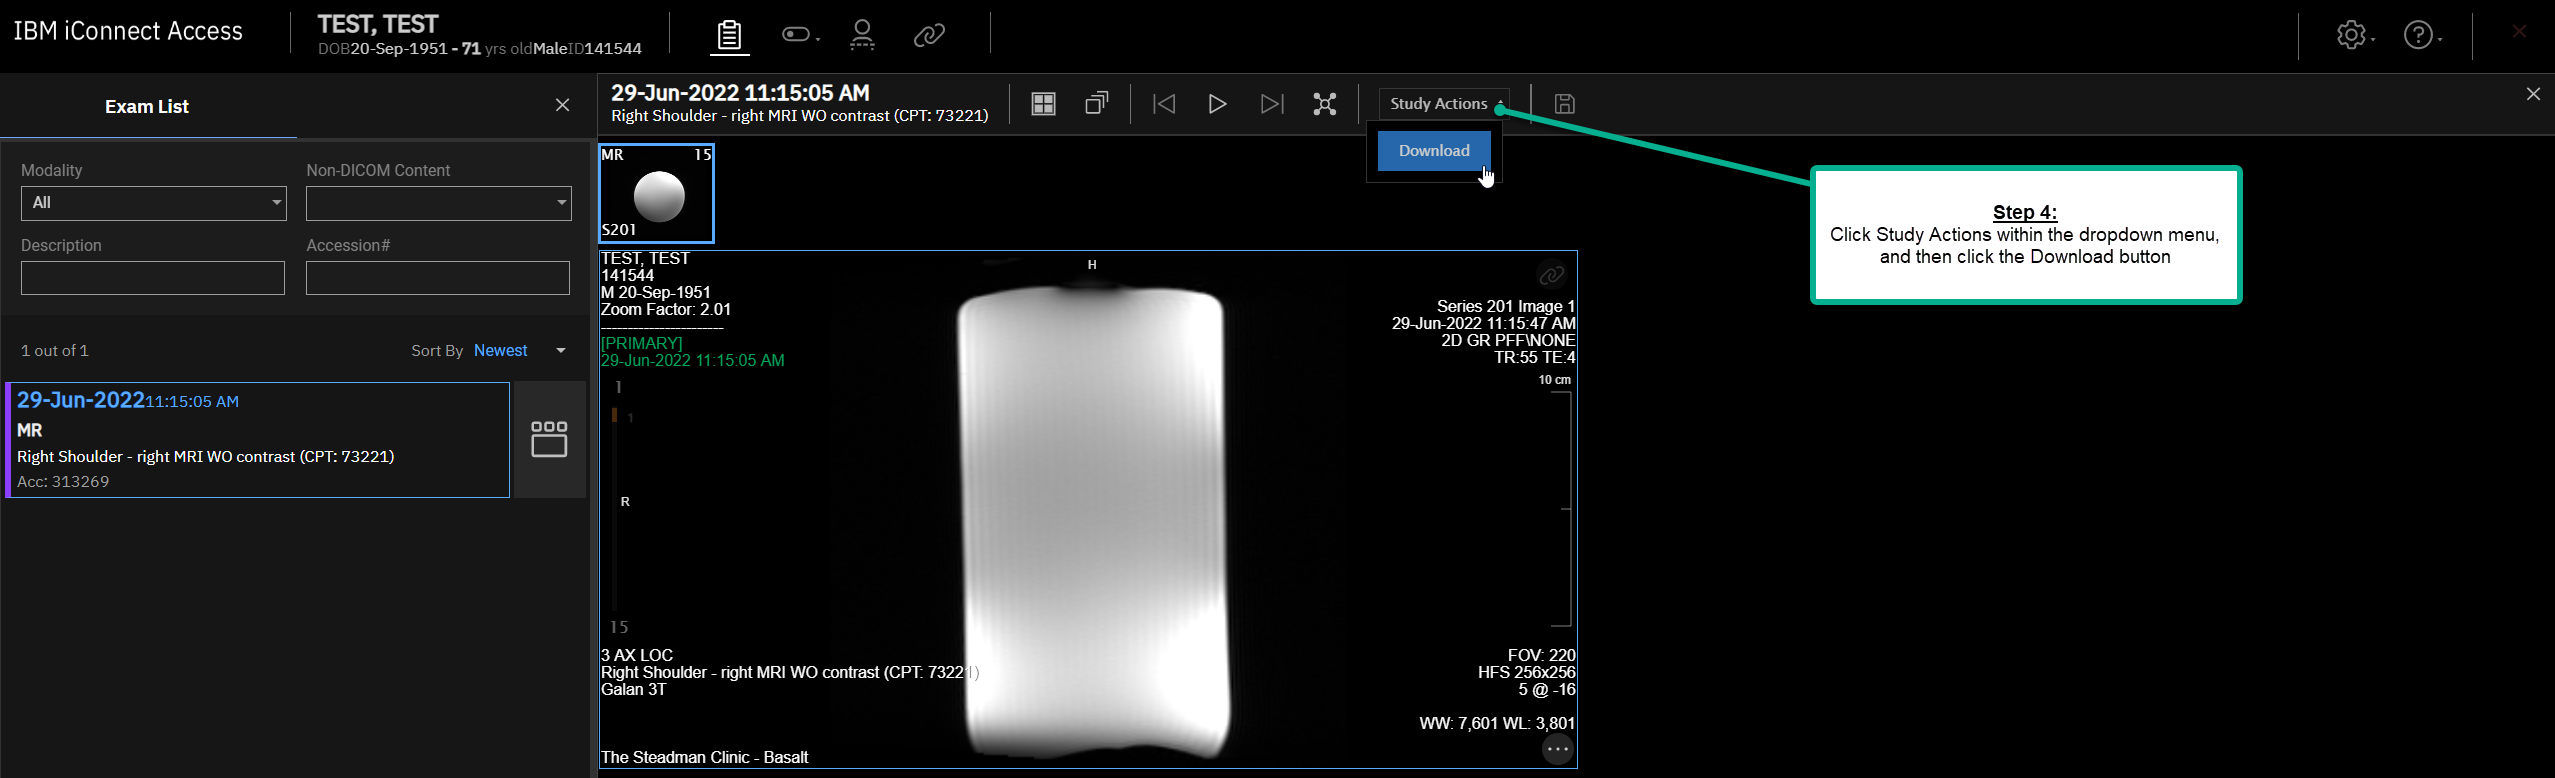Open the settings gear menu
The width and height of the screenshot is (2555, 778).
pos(2351,35)
